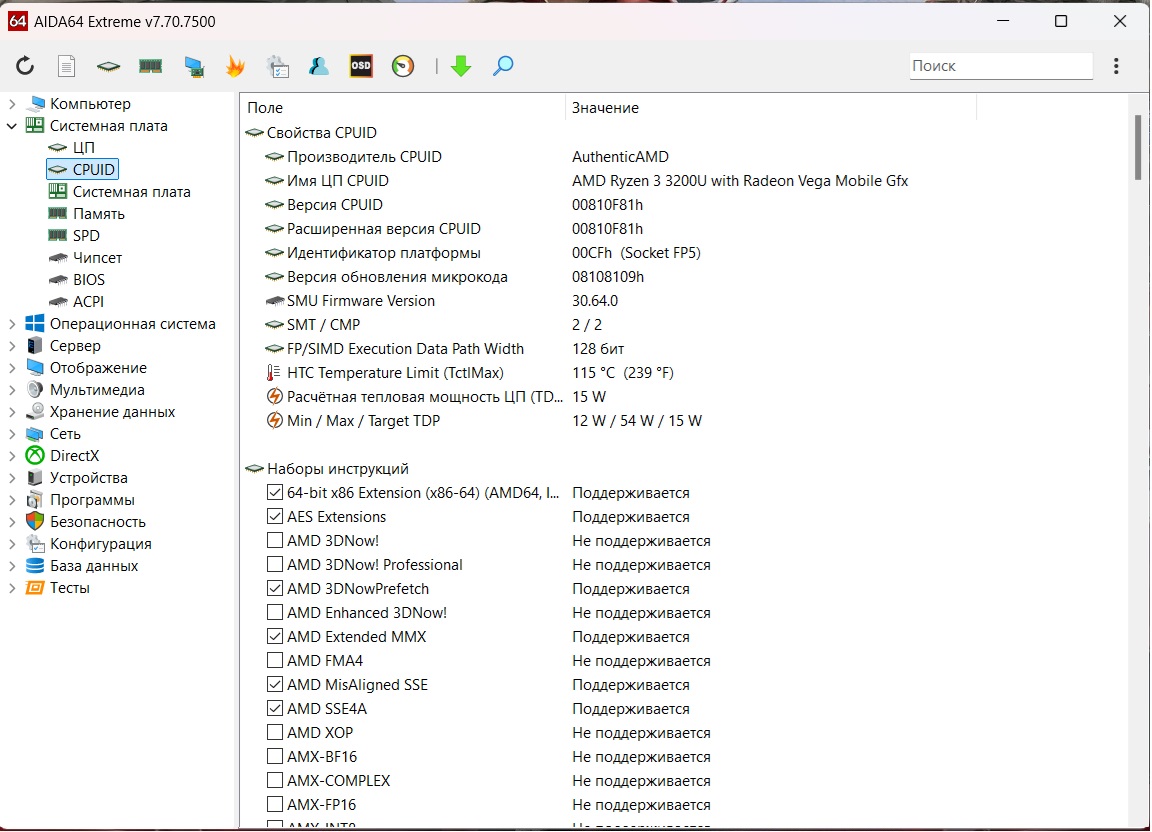Toggle the AMD SSE4A checkbox

click(x=275, y=709)
